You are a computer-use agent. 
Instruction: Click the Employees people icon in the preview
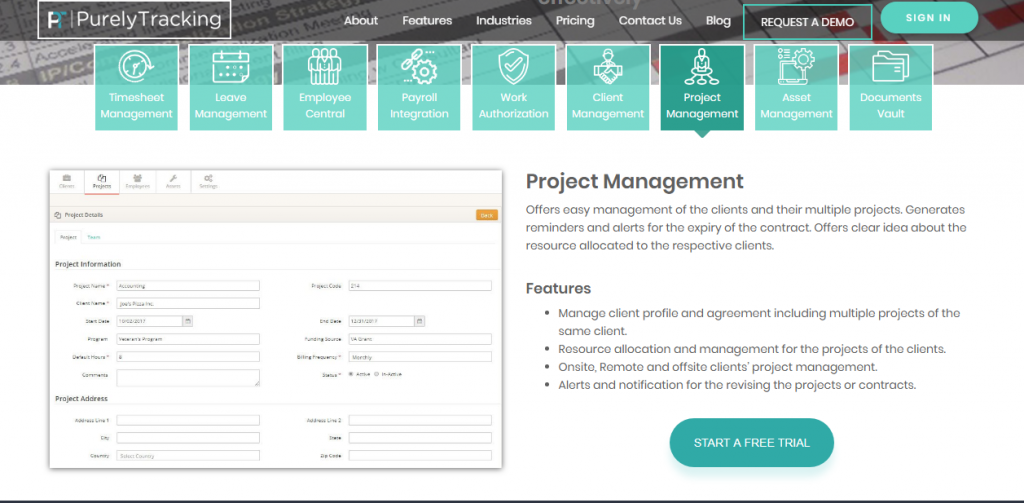138,182
